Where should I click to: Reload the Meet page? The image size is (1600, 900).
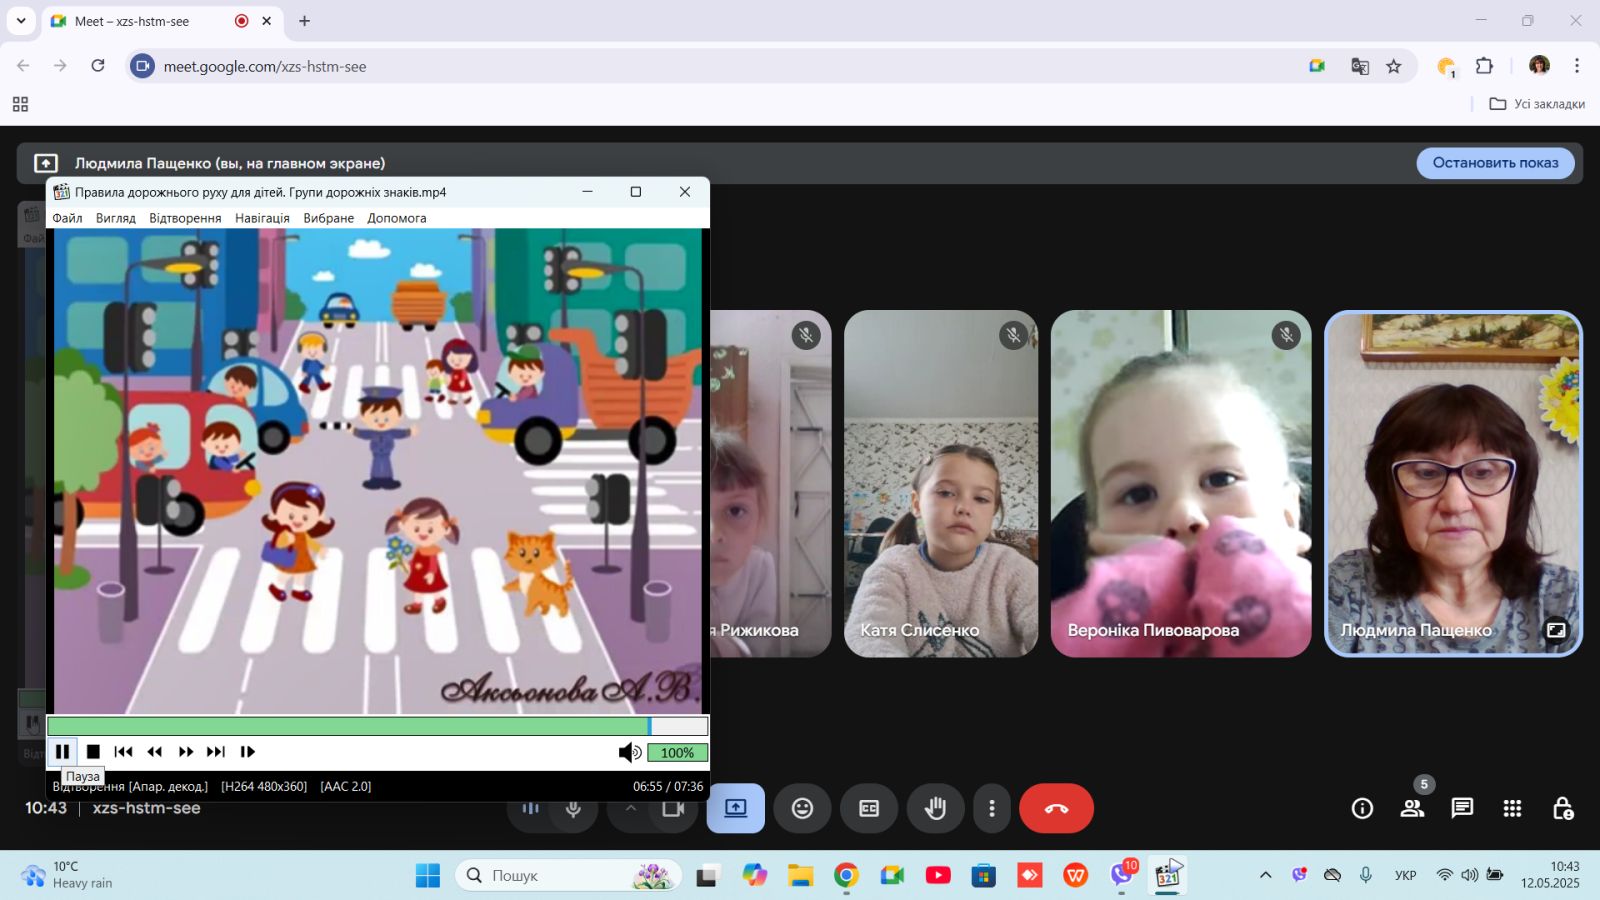(98, 66)
